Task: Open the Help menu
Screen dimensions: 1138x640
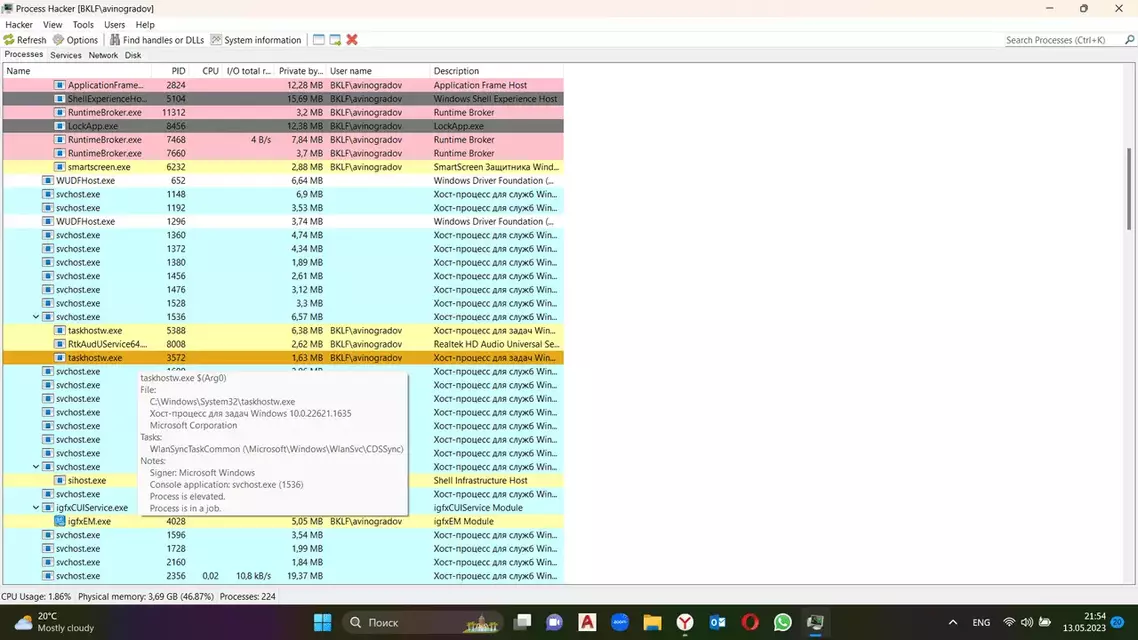Action: tap(145, 25)
